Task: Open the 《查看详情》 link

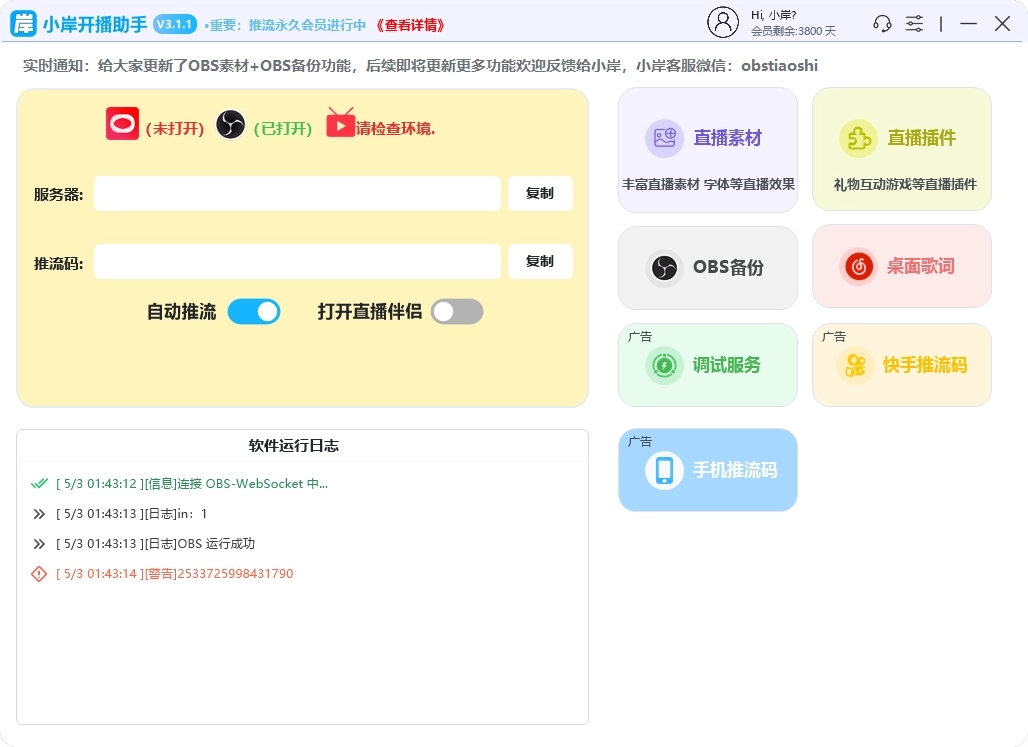Action: click(411, 25)
